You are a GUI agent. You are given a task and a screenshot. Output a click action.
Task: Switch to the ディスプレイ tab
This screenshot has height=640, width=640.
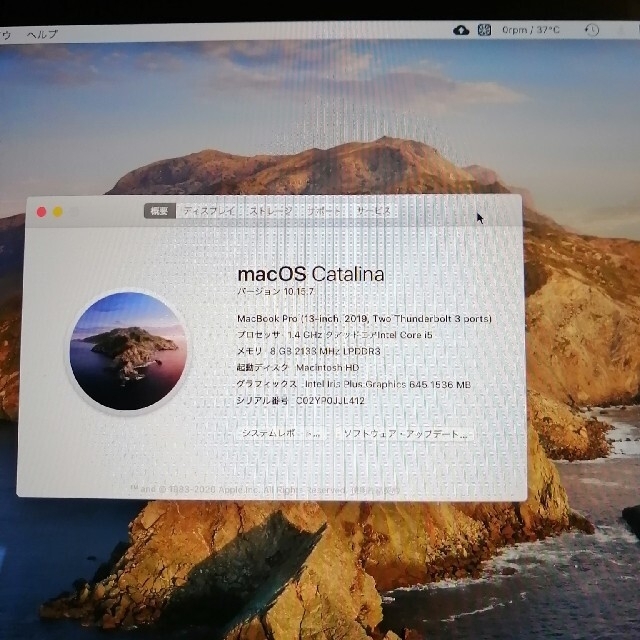click(x=209, y=211)
